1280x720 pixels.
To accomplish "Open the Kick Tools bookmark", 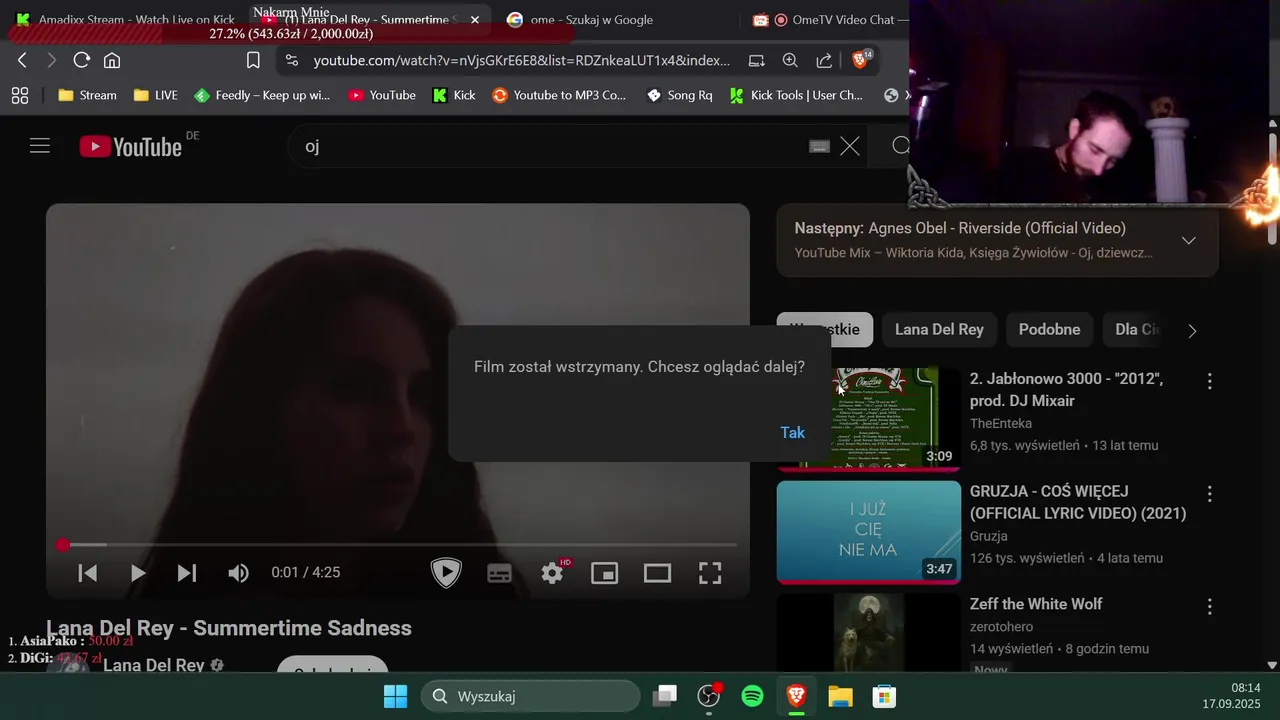I will click(x=796, y=95).
